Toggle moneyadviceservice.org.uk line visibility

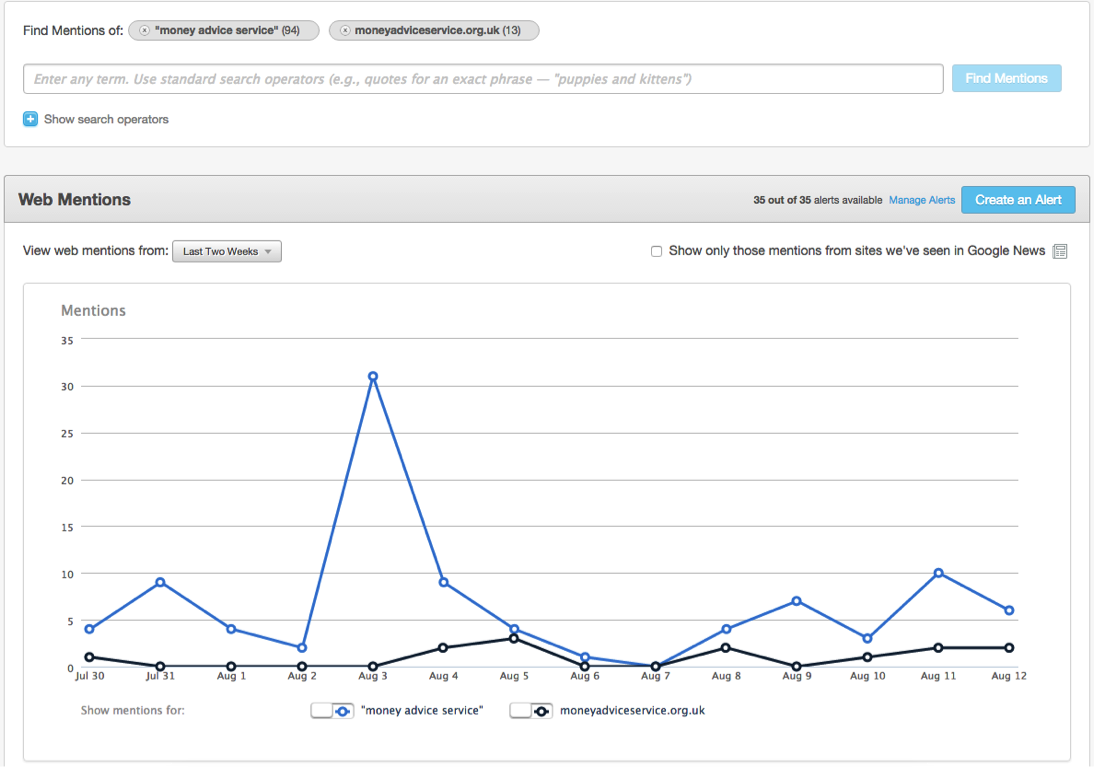[531, 711]
